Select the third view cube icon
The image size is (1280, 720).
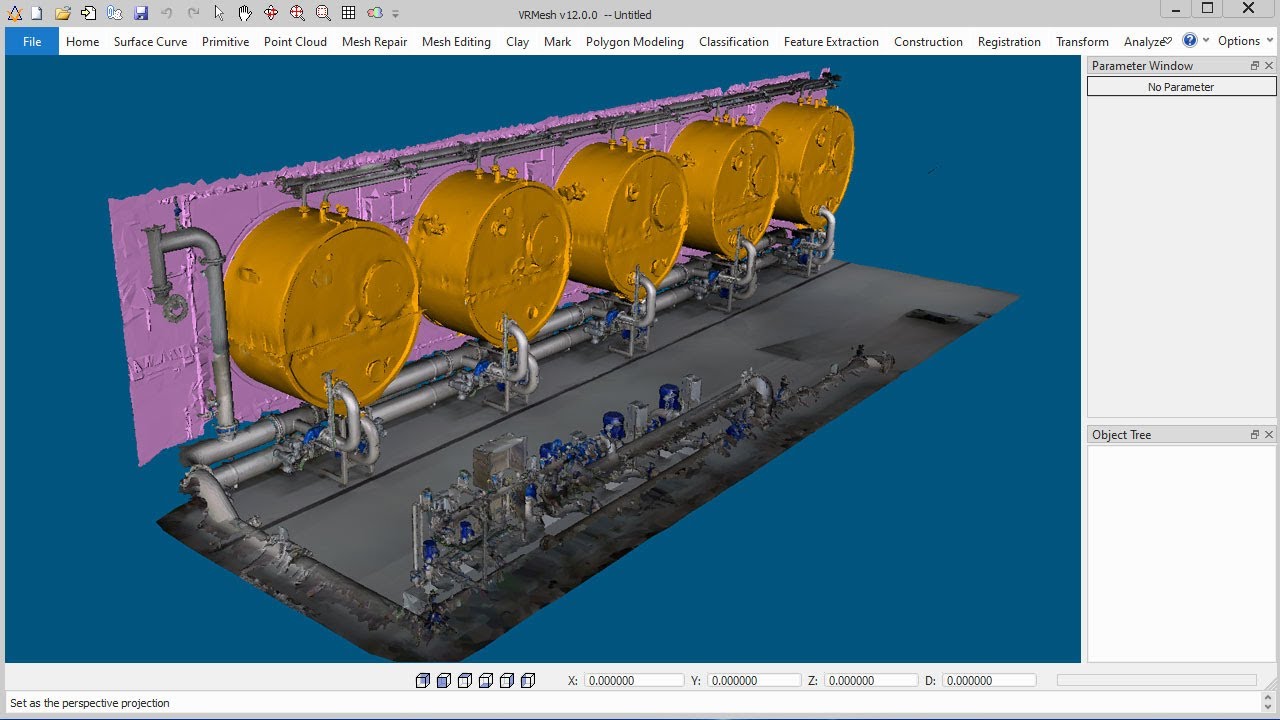465,681
